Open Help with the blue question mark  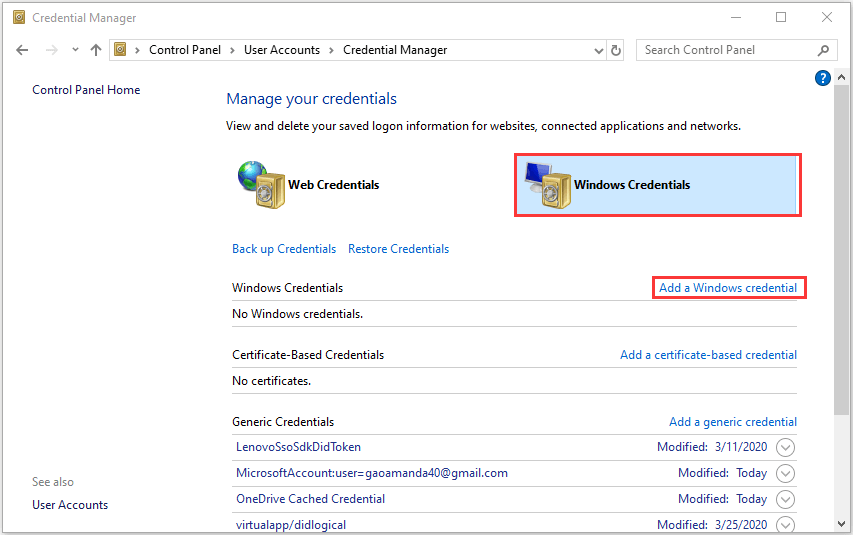coord(823,78)
